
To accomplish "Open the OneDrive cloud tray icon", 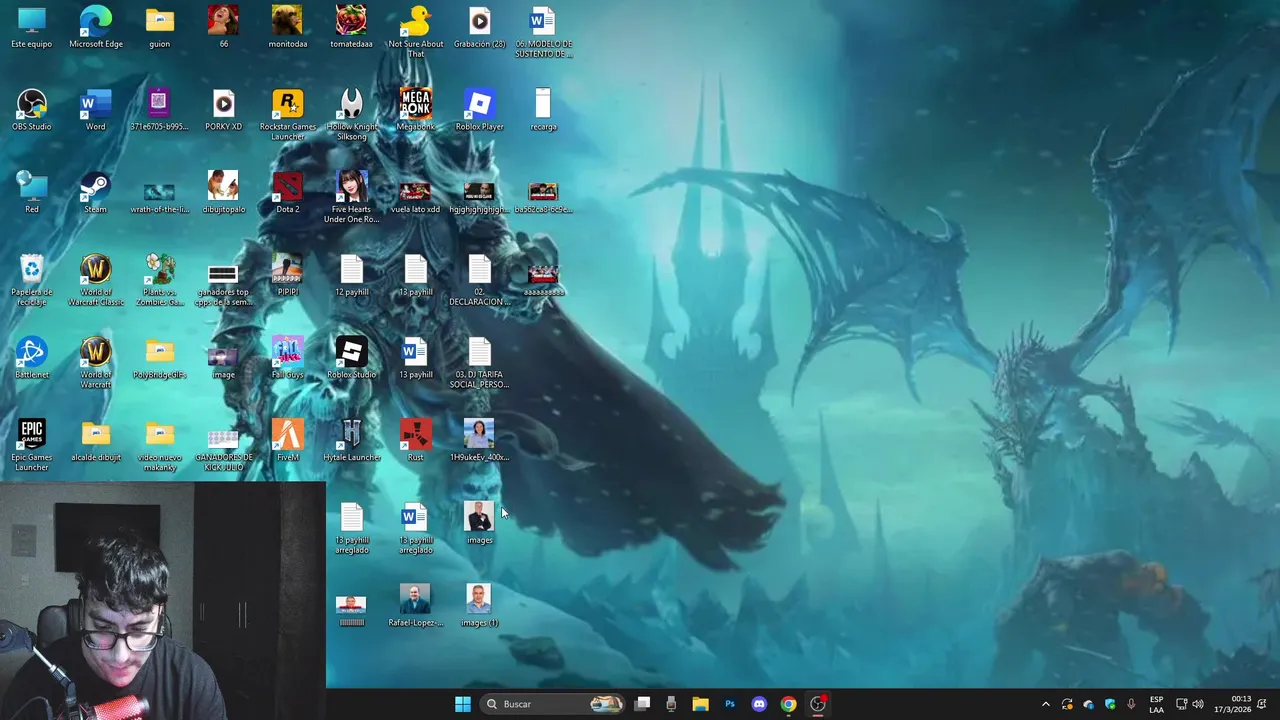I will coord(1088,704).
